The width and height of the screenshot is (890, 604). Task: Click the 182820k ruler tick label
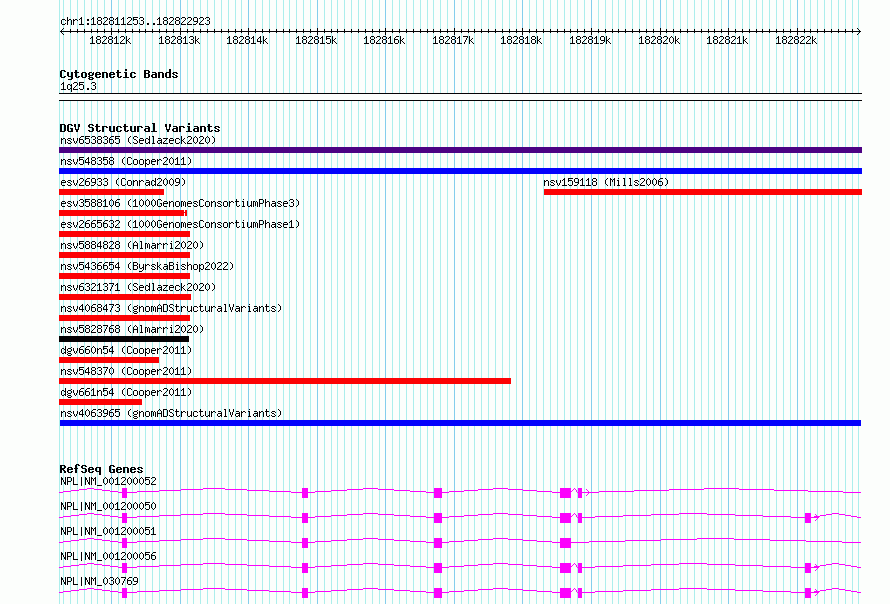coord(659,40)
